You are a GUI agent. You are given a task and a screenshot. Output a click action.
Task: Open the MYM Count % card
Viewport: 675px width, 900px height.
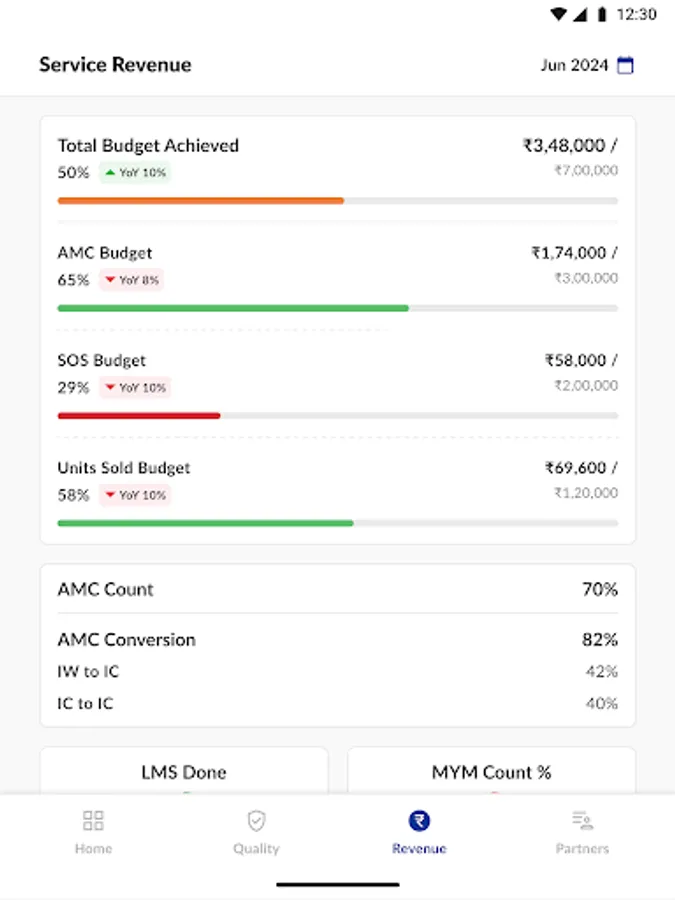pyautogui.click(x=491, y=772)
